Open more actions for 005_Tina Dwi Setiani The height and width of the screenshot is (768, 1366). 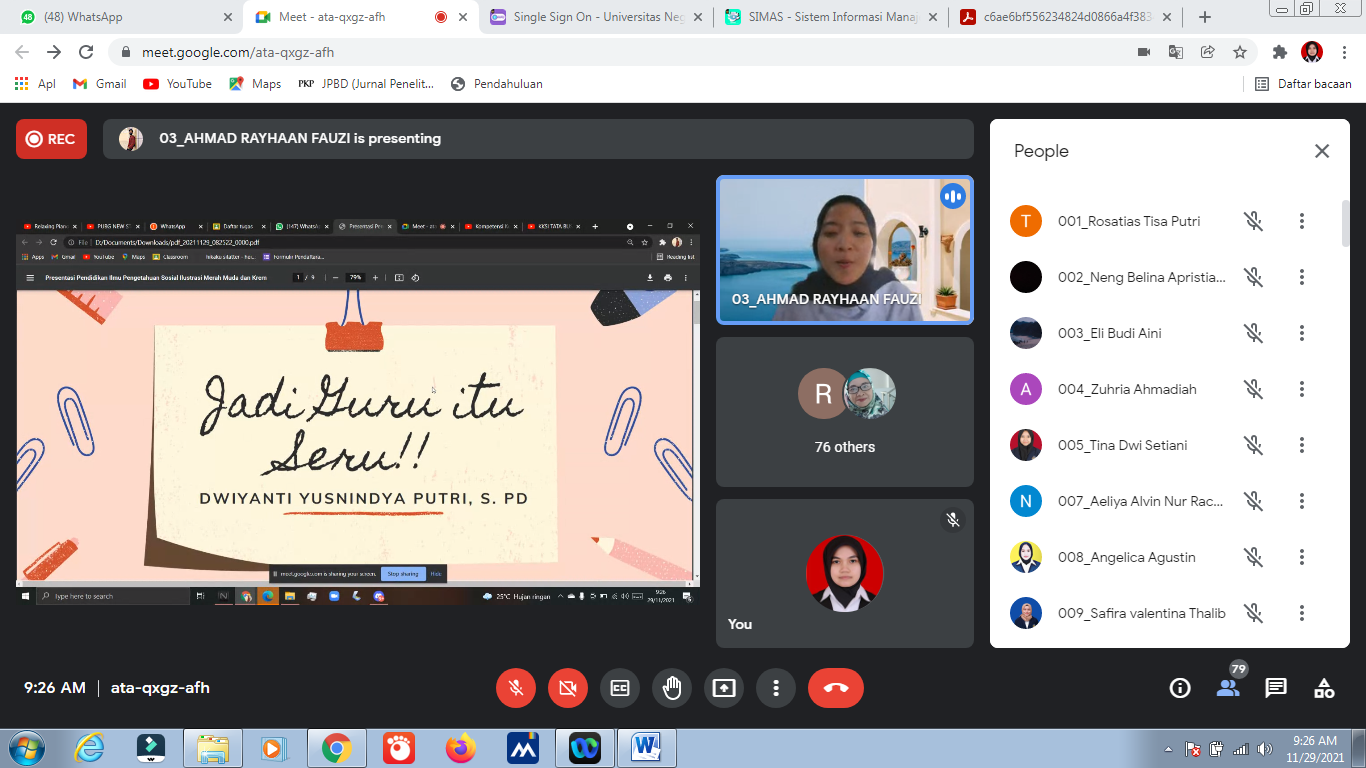1301,445
